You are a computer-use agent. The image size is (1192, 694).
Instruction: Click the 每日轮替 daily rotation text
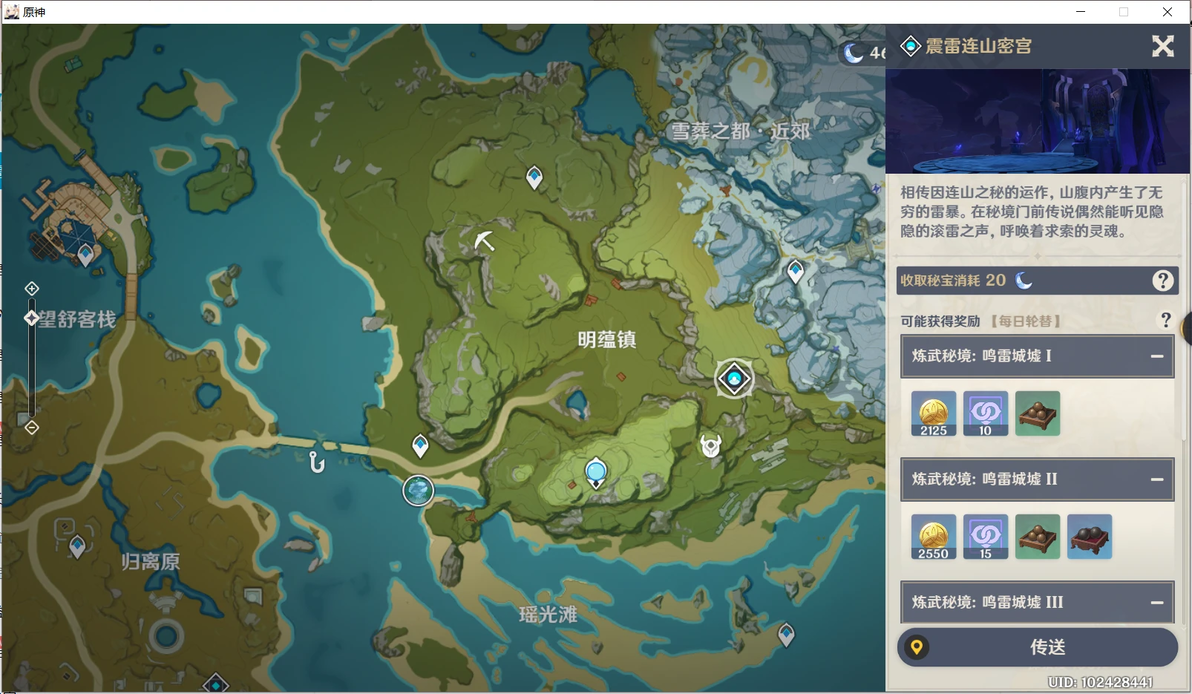(1026, 321)
